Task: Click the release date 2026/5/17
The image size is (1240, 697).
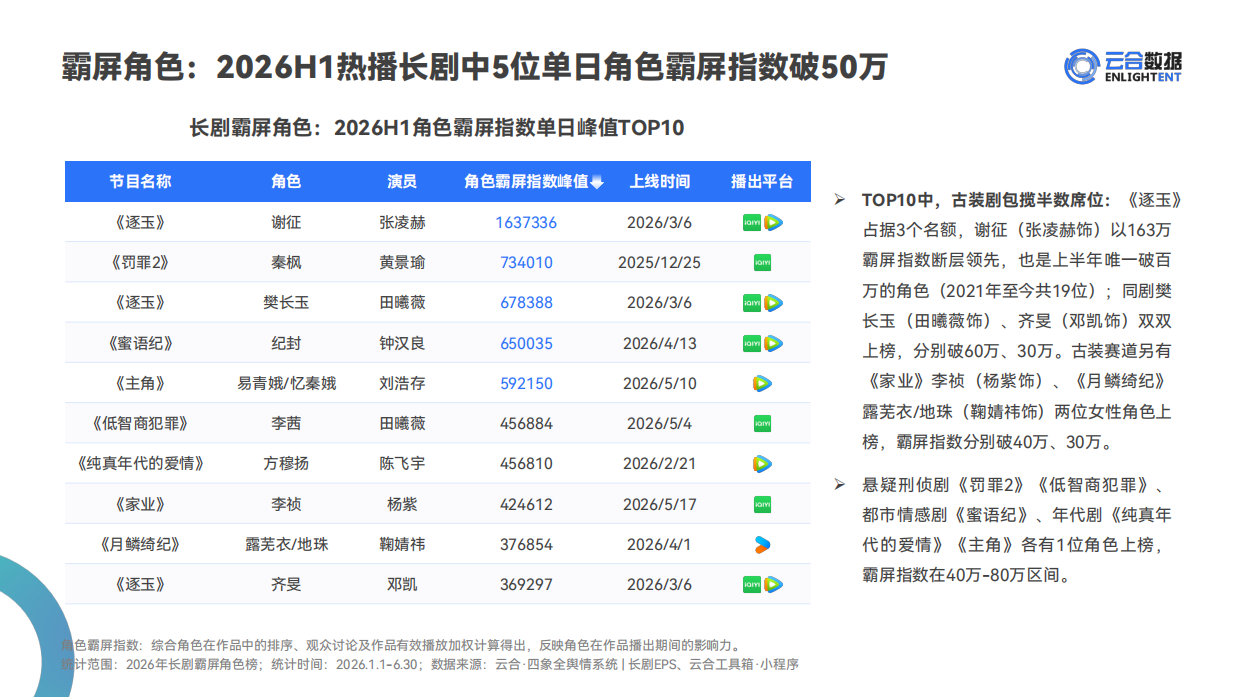Action: [x=659, y=504]
